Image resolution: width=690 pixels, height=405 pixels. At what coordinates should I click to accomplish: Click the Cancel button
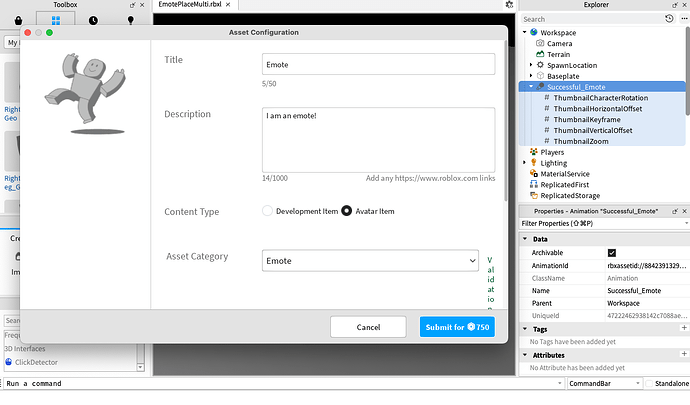[x=368, y=327]
